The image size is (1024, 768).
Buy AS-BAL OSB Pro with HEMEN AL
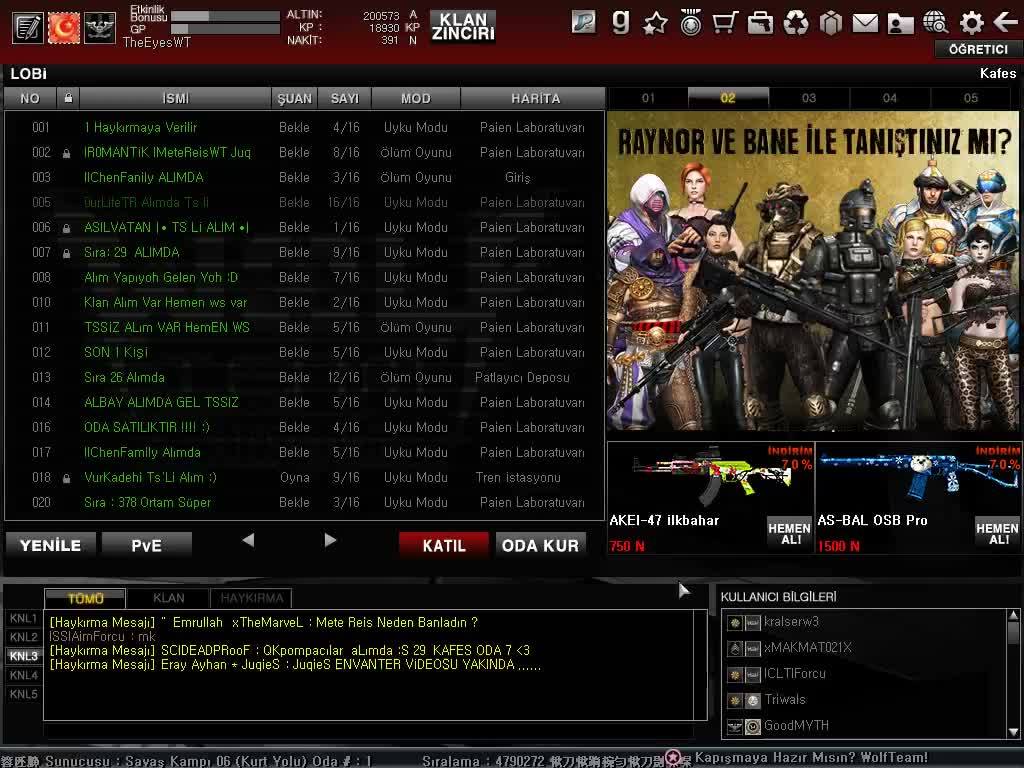click(997, 533)
